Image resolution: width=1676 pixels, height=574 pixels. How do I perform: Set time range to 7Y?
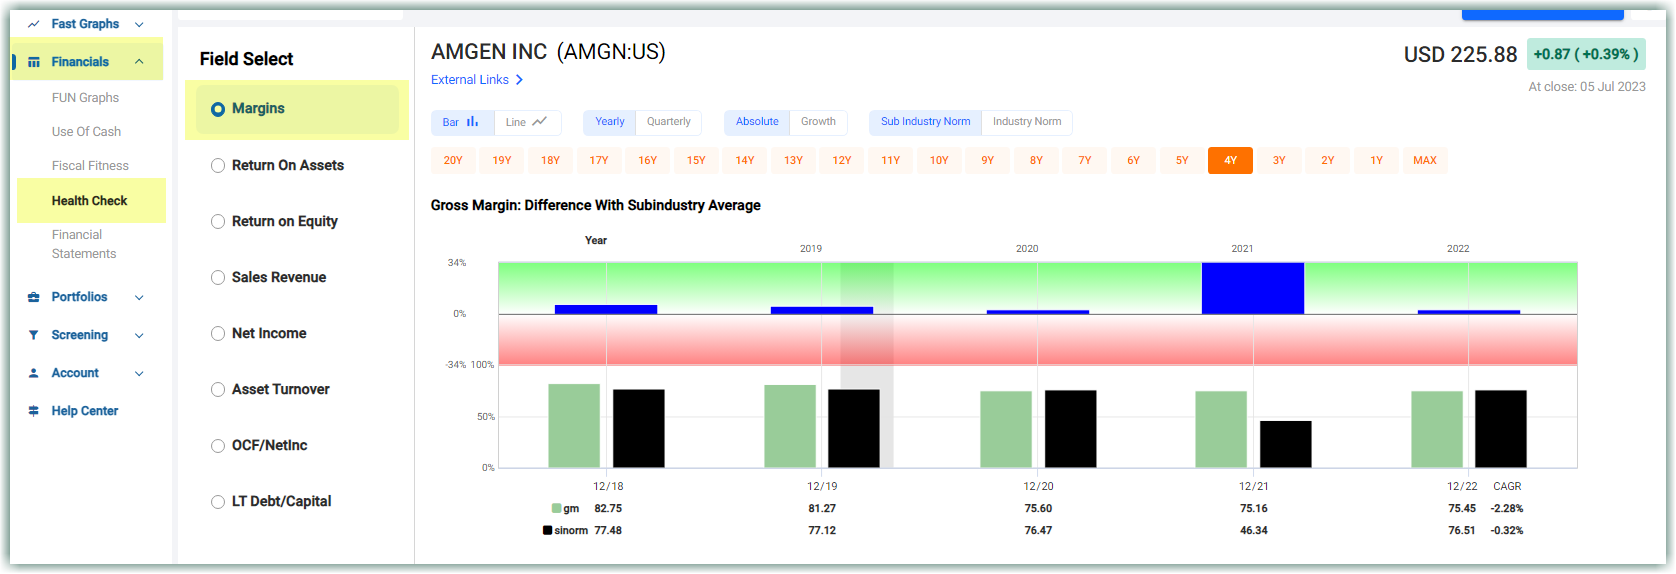point(1085,160)
